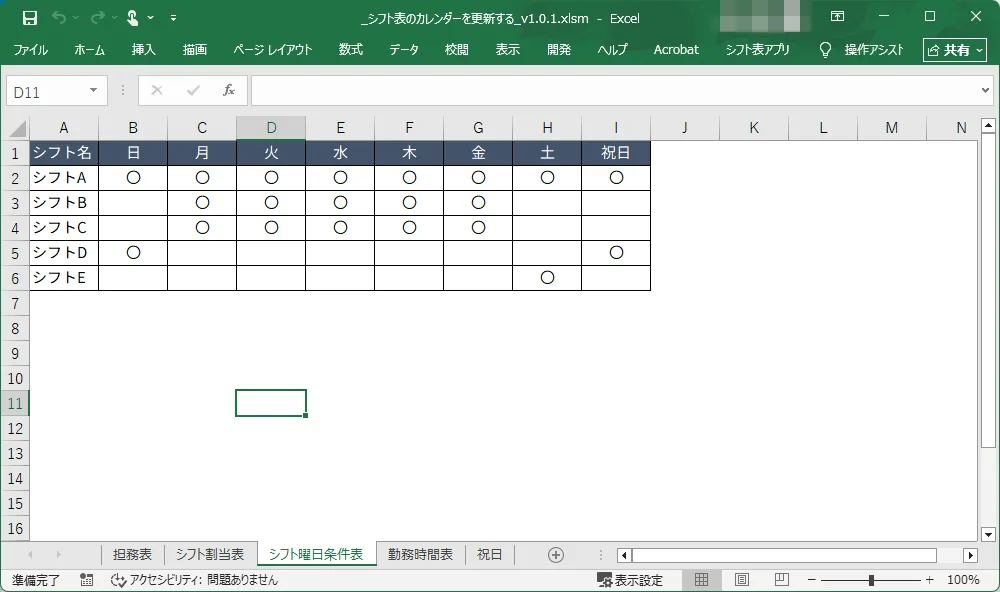
Task: Add a new sheet with the plus button
Action: tap(556, 553)
